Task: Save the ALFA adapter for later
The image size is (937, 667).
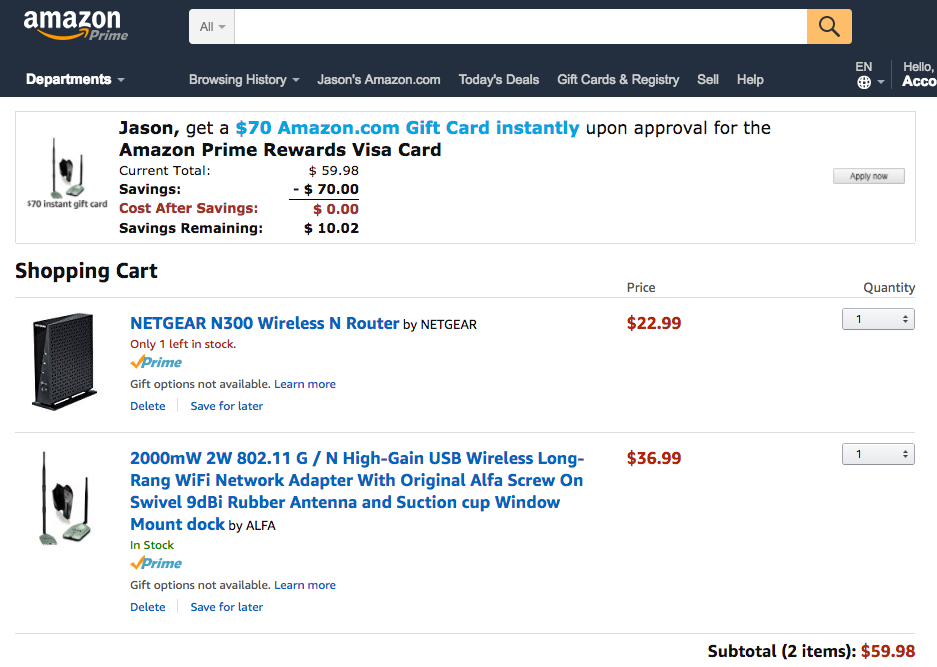Action: click(227, 607)
